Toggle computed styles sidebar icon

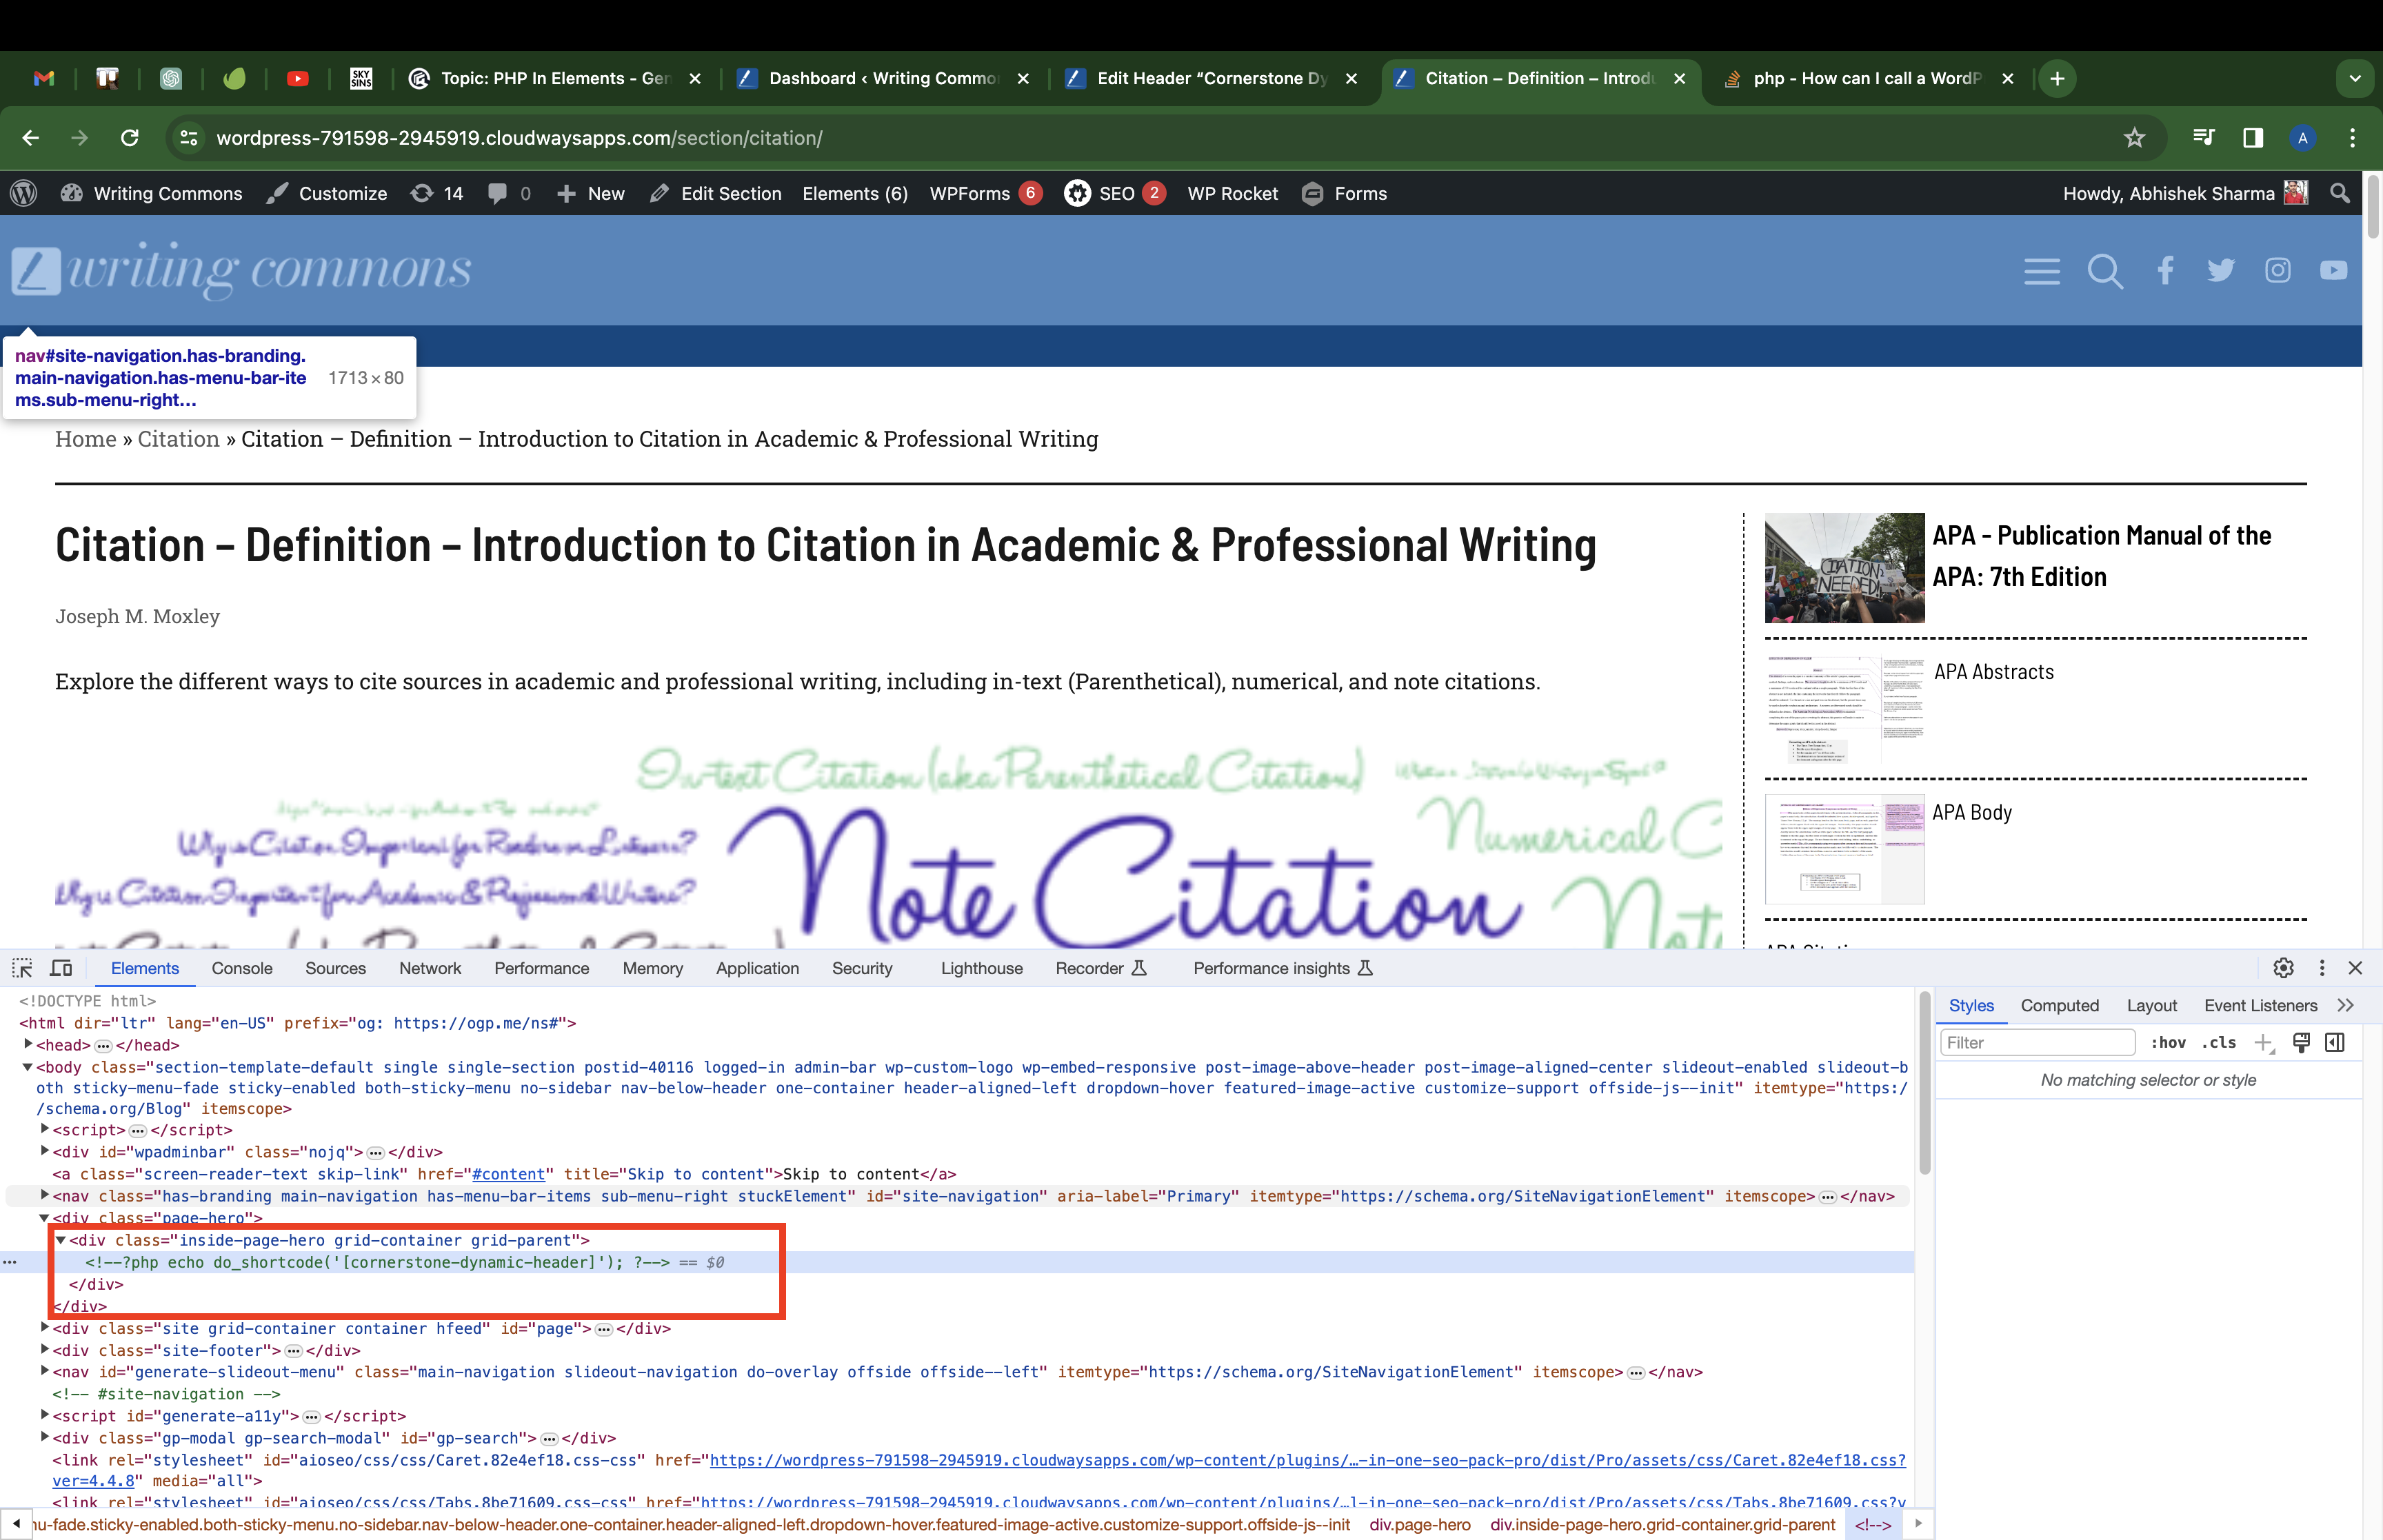click(2335, 1043)
